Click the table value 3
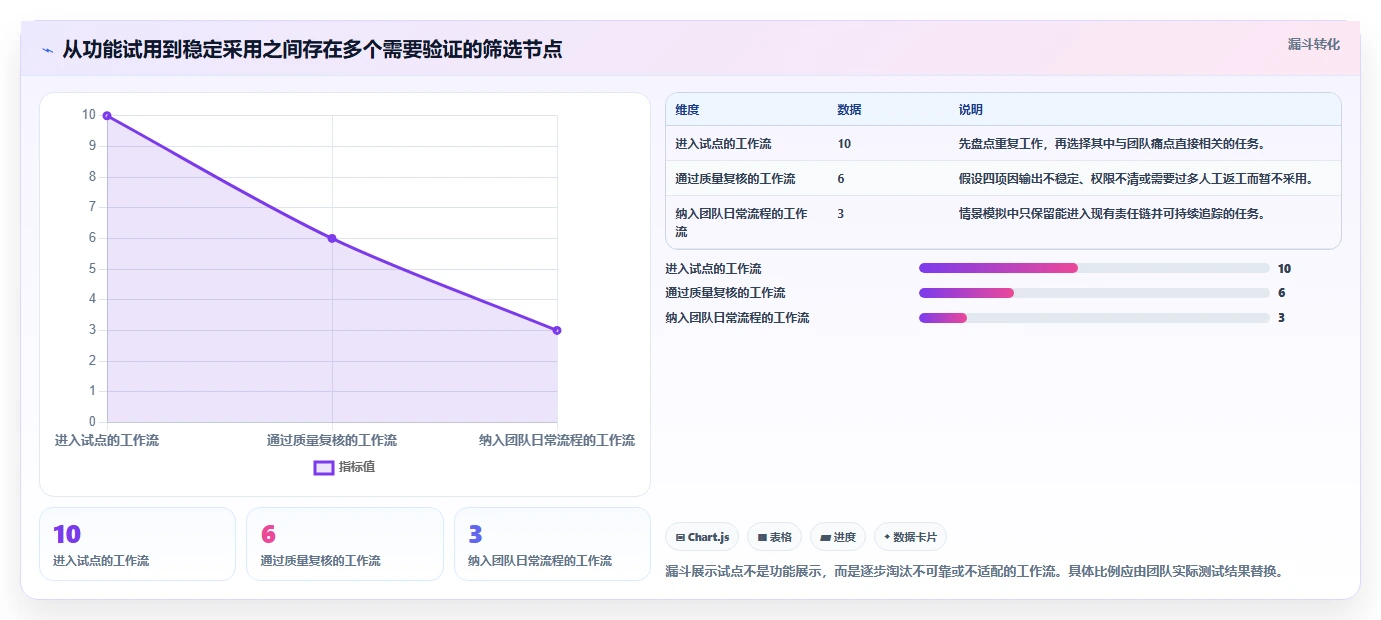 pyautogui.click(x=841, y=214)
